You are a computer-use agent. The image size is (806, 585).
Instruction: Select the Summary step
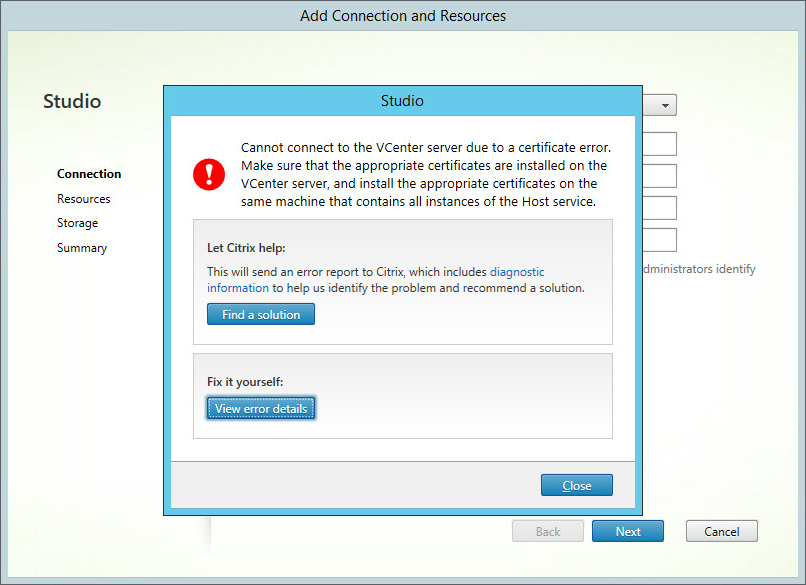pos(81,247)
